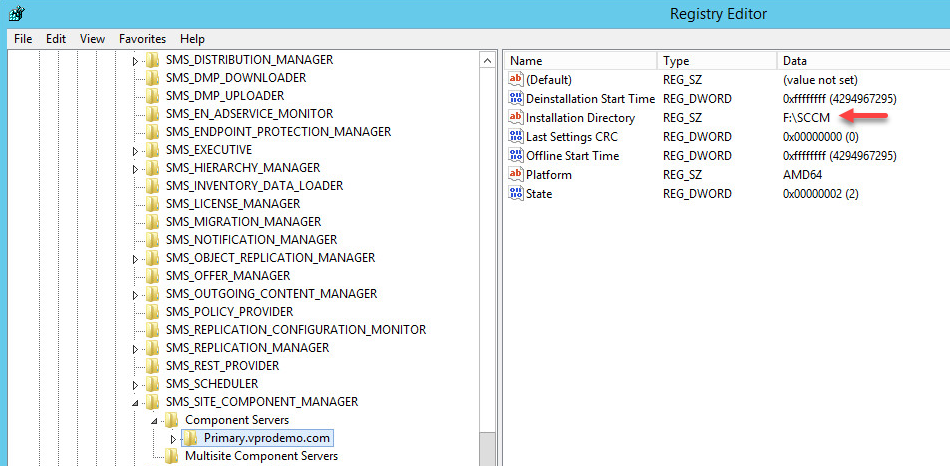Click the SMS_EXECUTIVE folder icon
Screen dimensions: 950x466
pyautogui.click(x=152, y=150)
